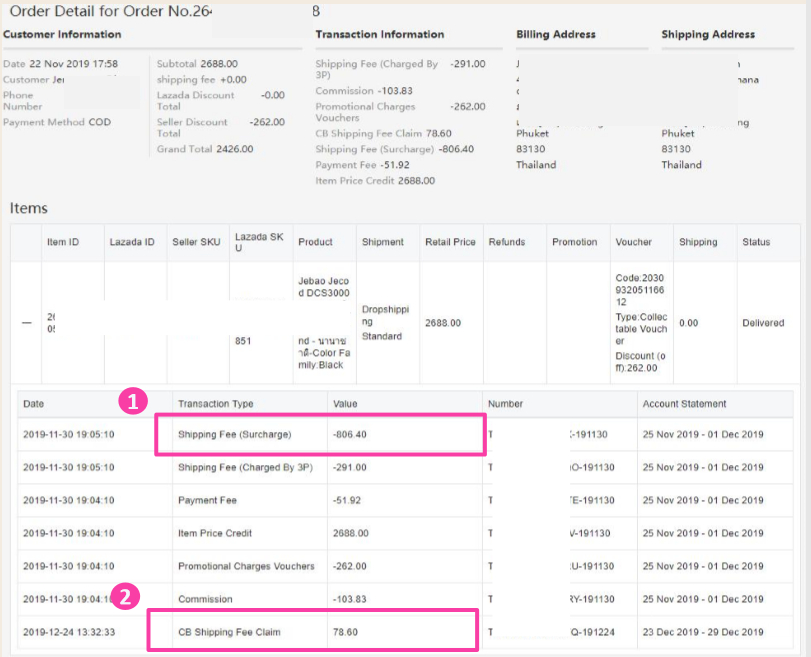The width and height of the screenshot is (811, 657).
Task: Click the Transaction Type column header
Action: pos(216,404)
